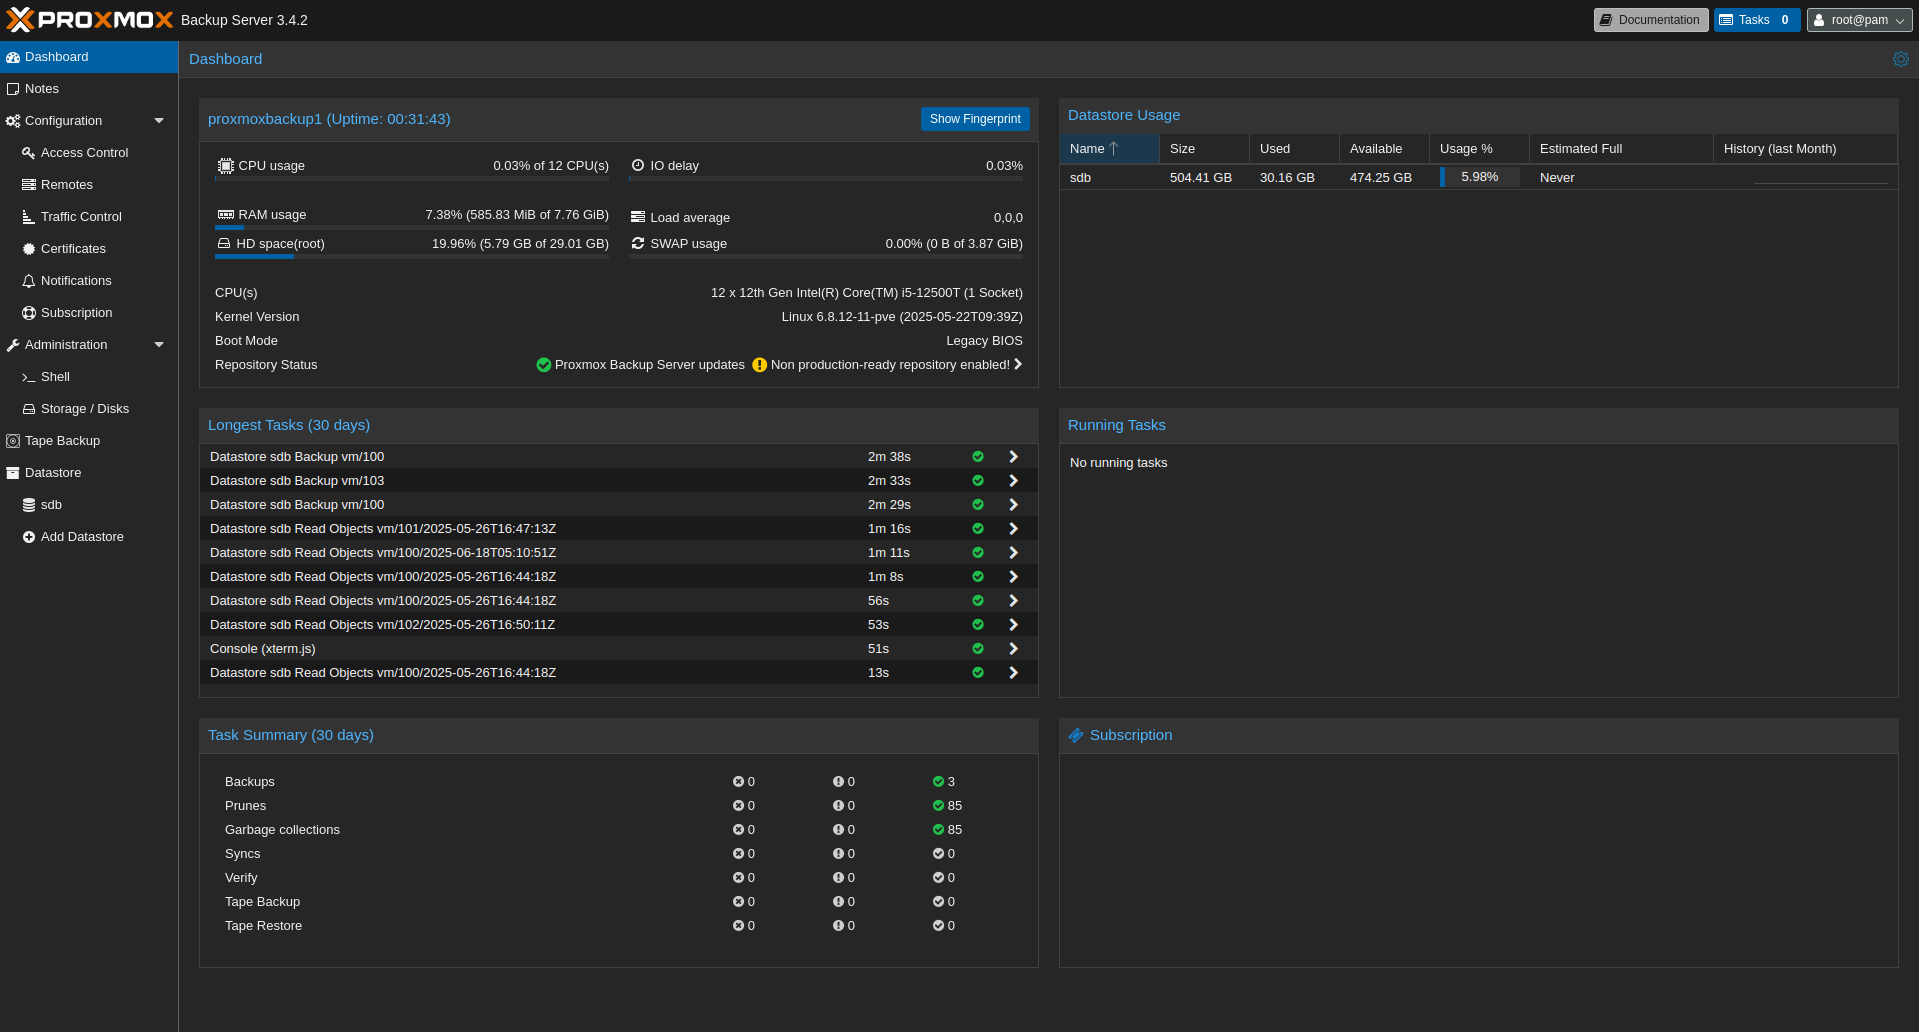Click the Garbage collections warning count icon

[838, 830]
